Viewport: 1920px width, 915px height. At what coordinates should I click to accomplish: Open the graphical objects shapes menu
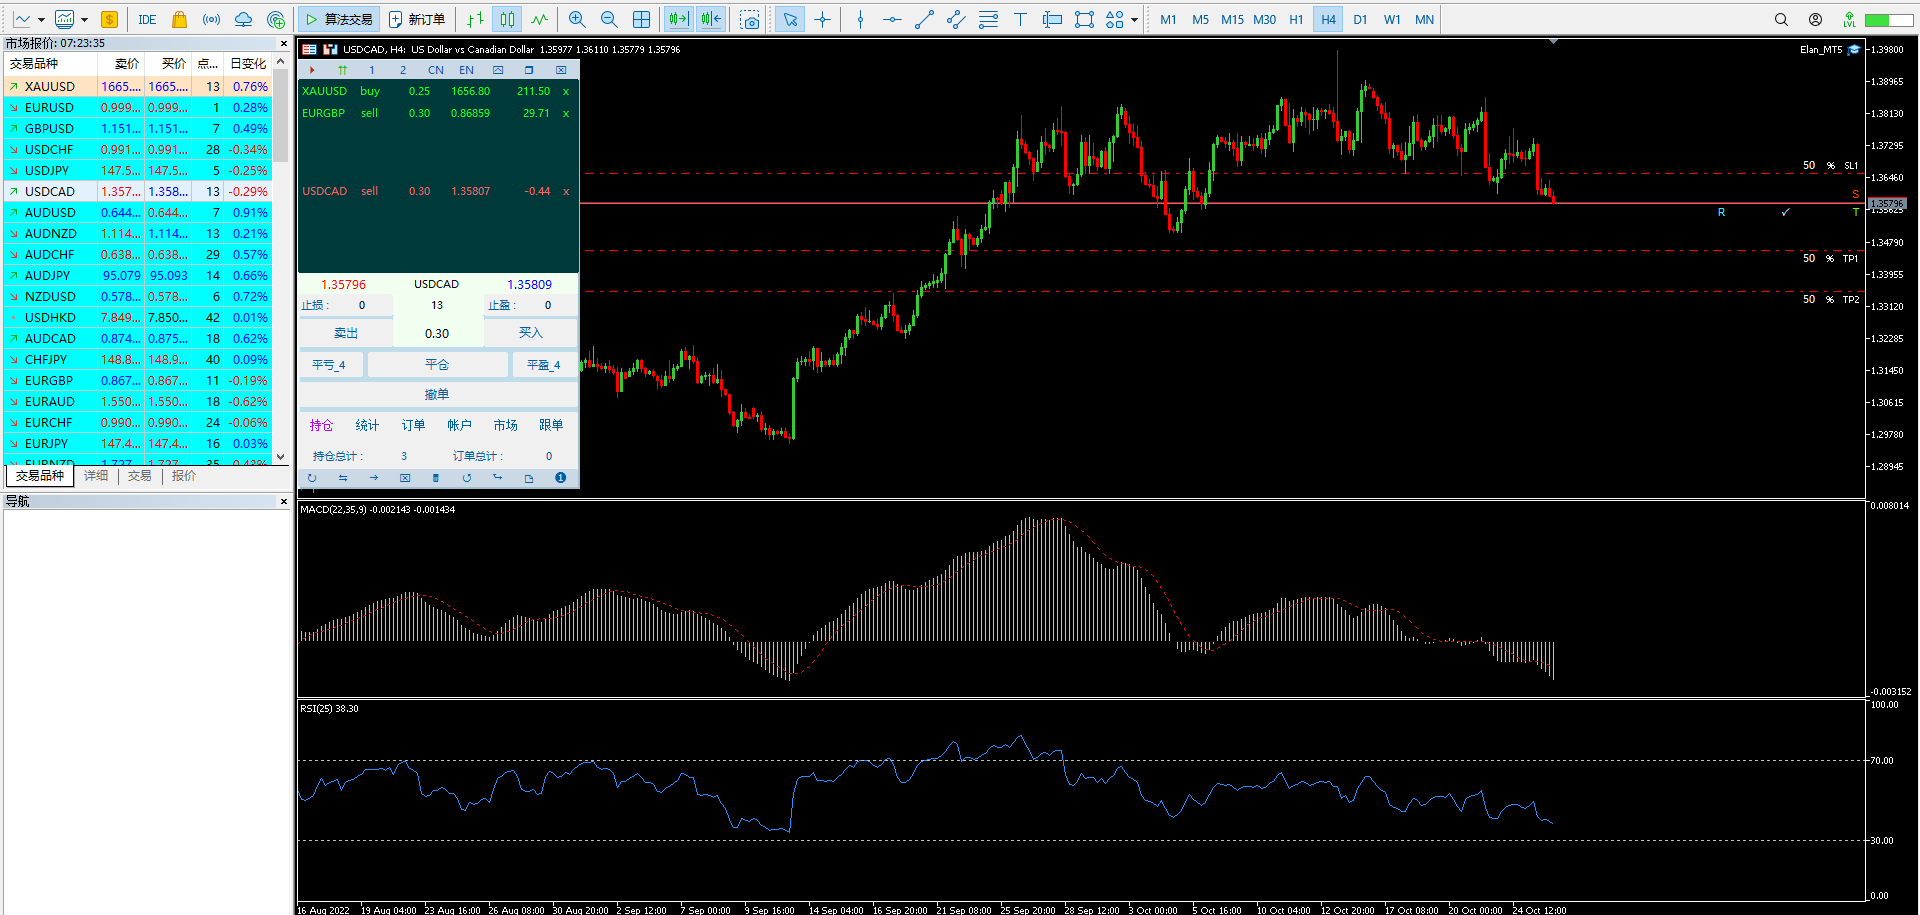tap(1115, 19)
